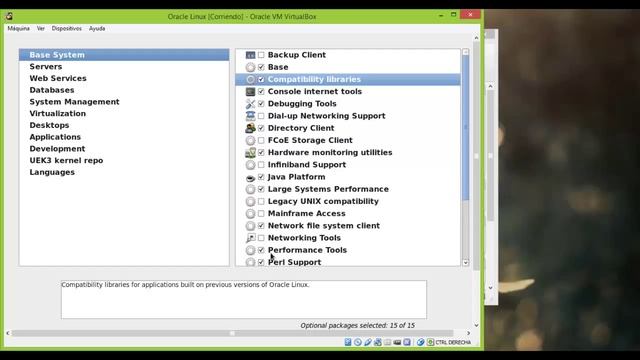The image size is (640, 360).
Task: Click the VM window scroll-right arrow
Action: coord(468,333)
